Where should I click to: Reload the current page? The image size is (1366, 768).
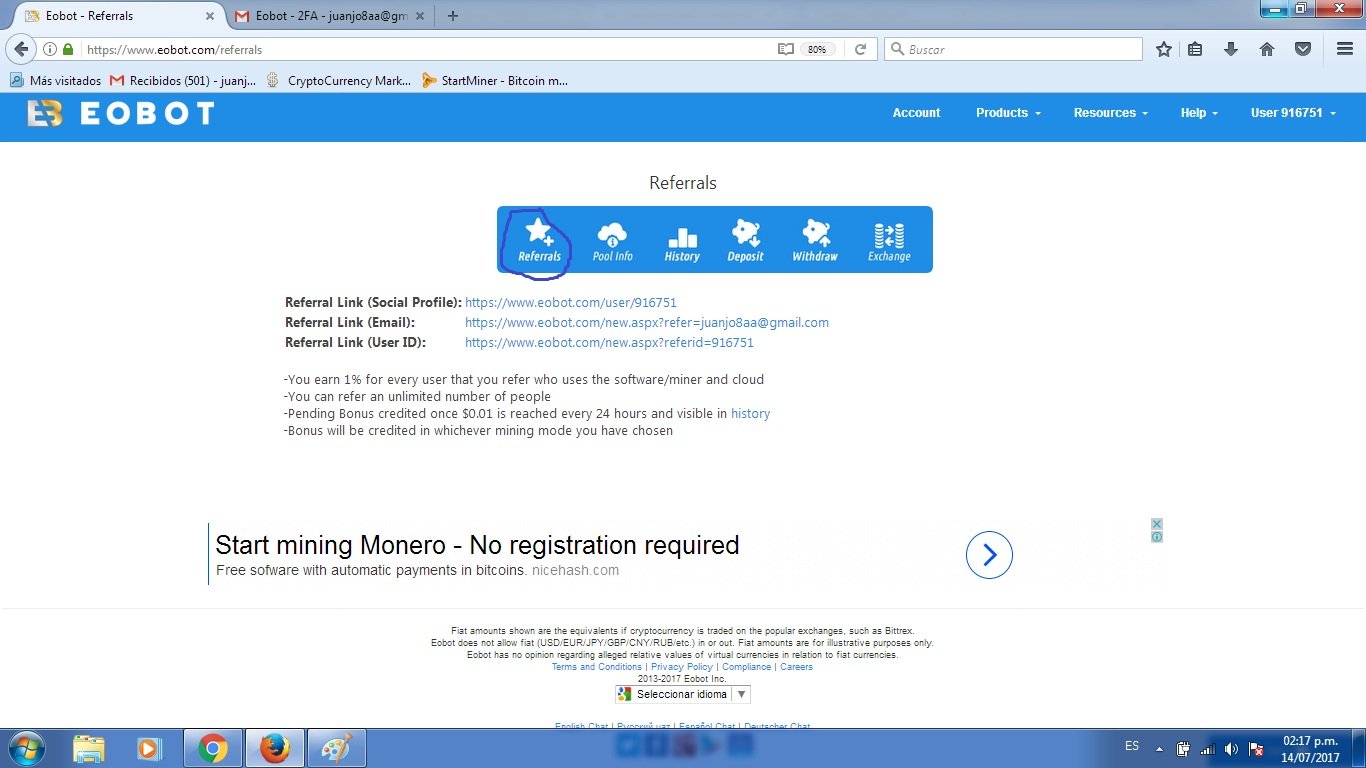point(860,49)
